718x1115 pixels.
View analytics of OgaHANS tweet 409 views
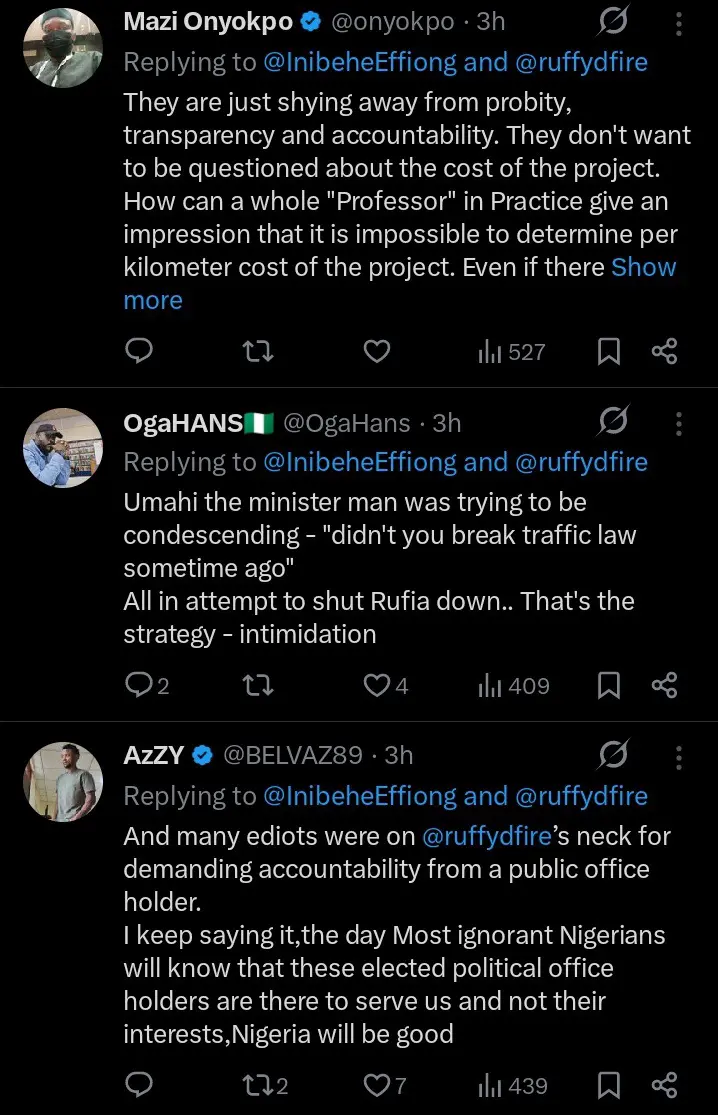coord(513,685)
